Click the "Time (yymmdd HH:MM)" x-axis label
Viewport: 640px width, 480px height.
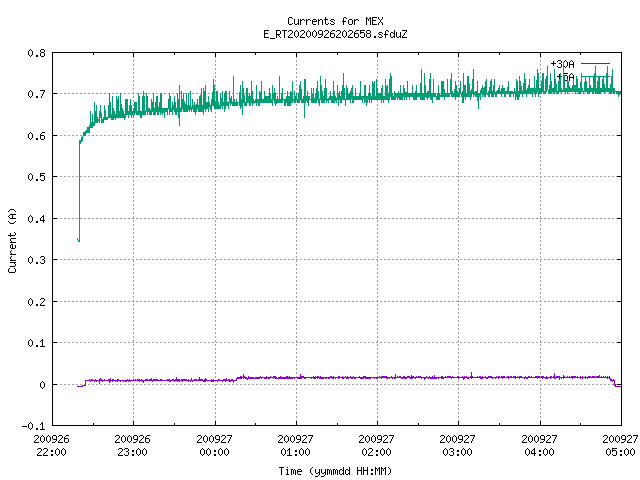click(x=335, y=471)
